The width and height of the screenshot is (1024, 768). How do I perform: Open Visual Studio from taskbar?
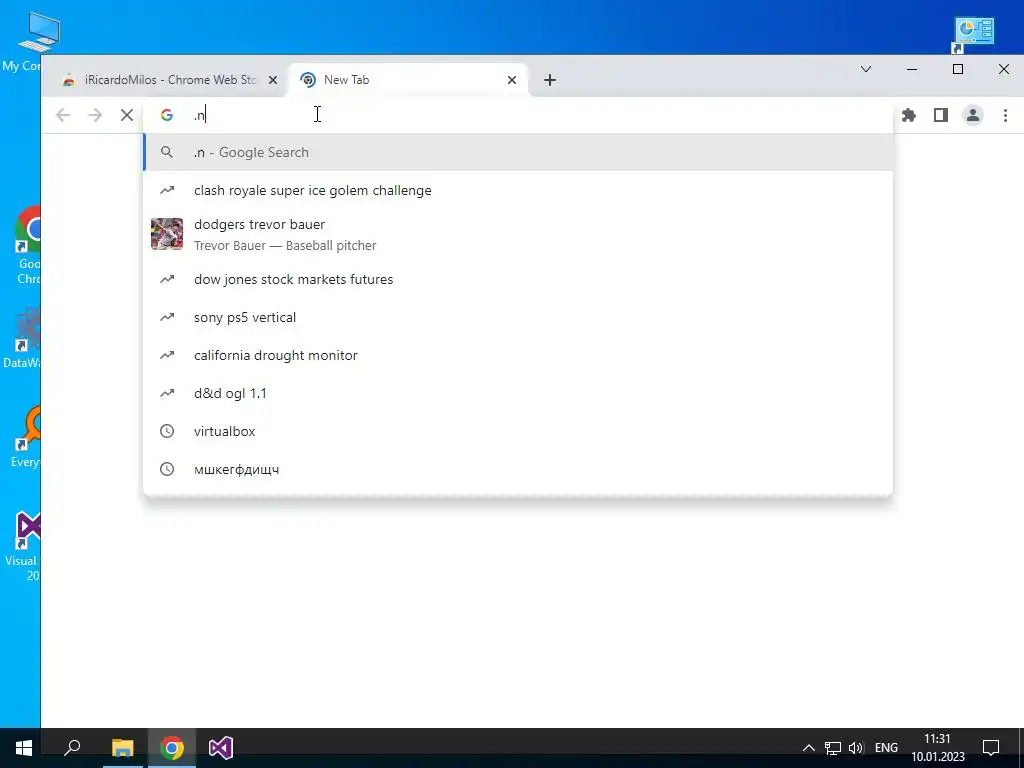[x=221, y=748]
